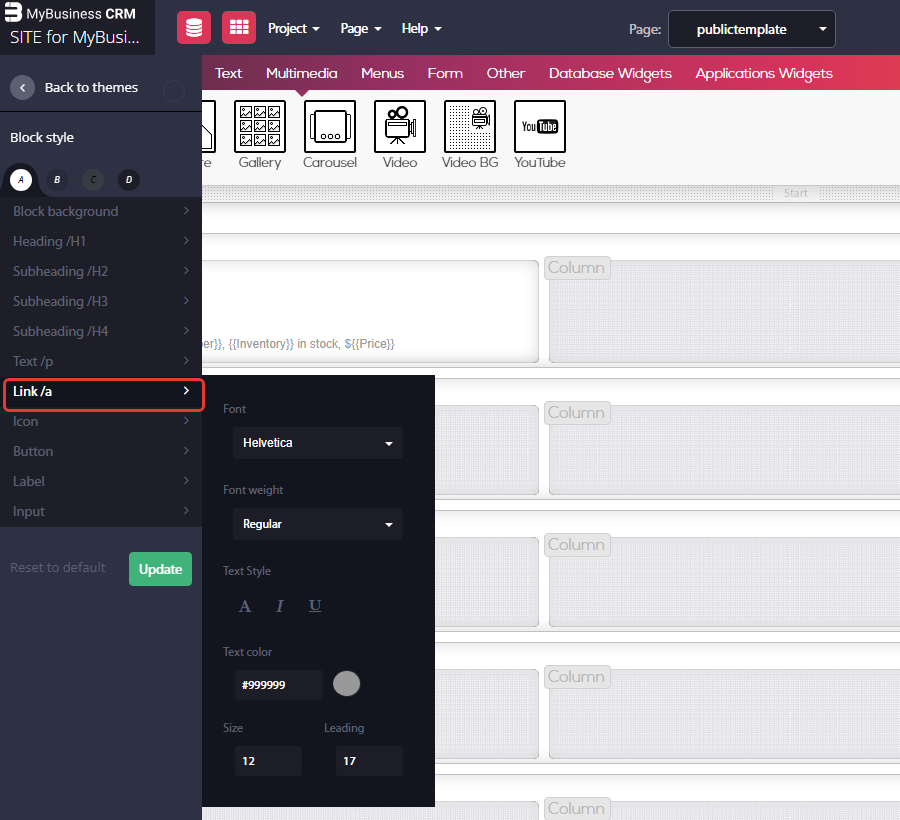Click the back arrow circle icon
The height and width of the screenshot is (820, 900).
[22, 88]
